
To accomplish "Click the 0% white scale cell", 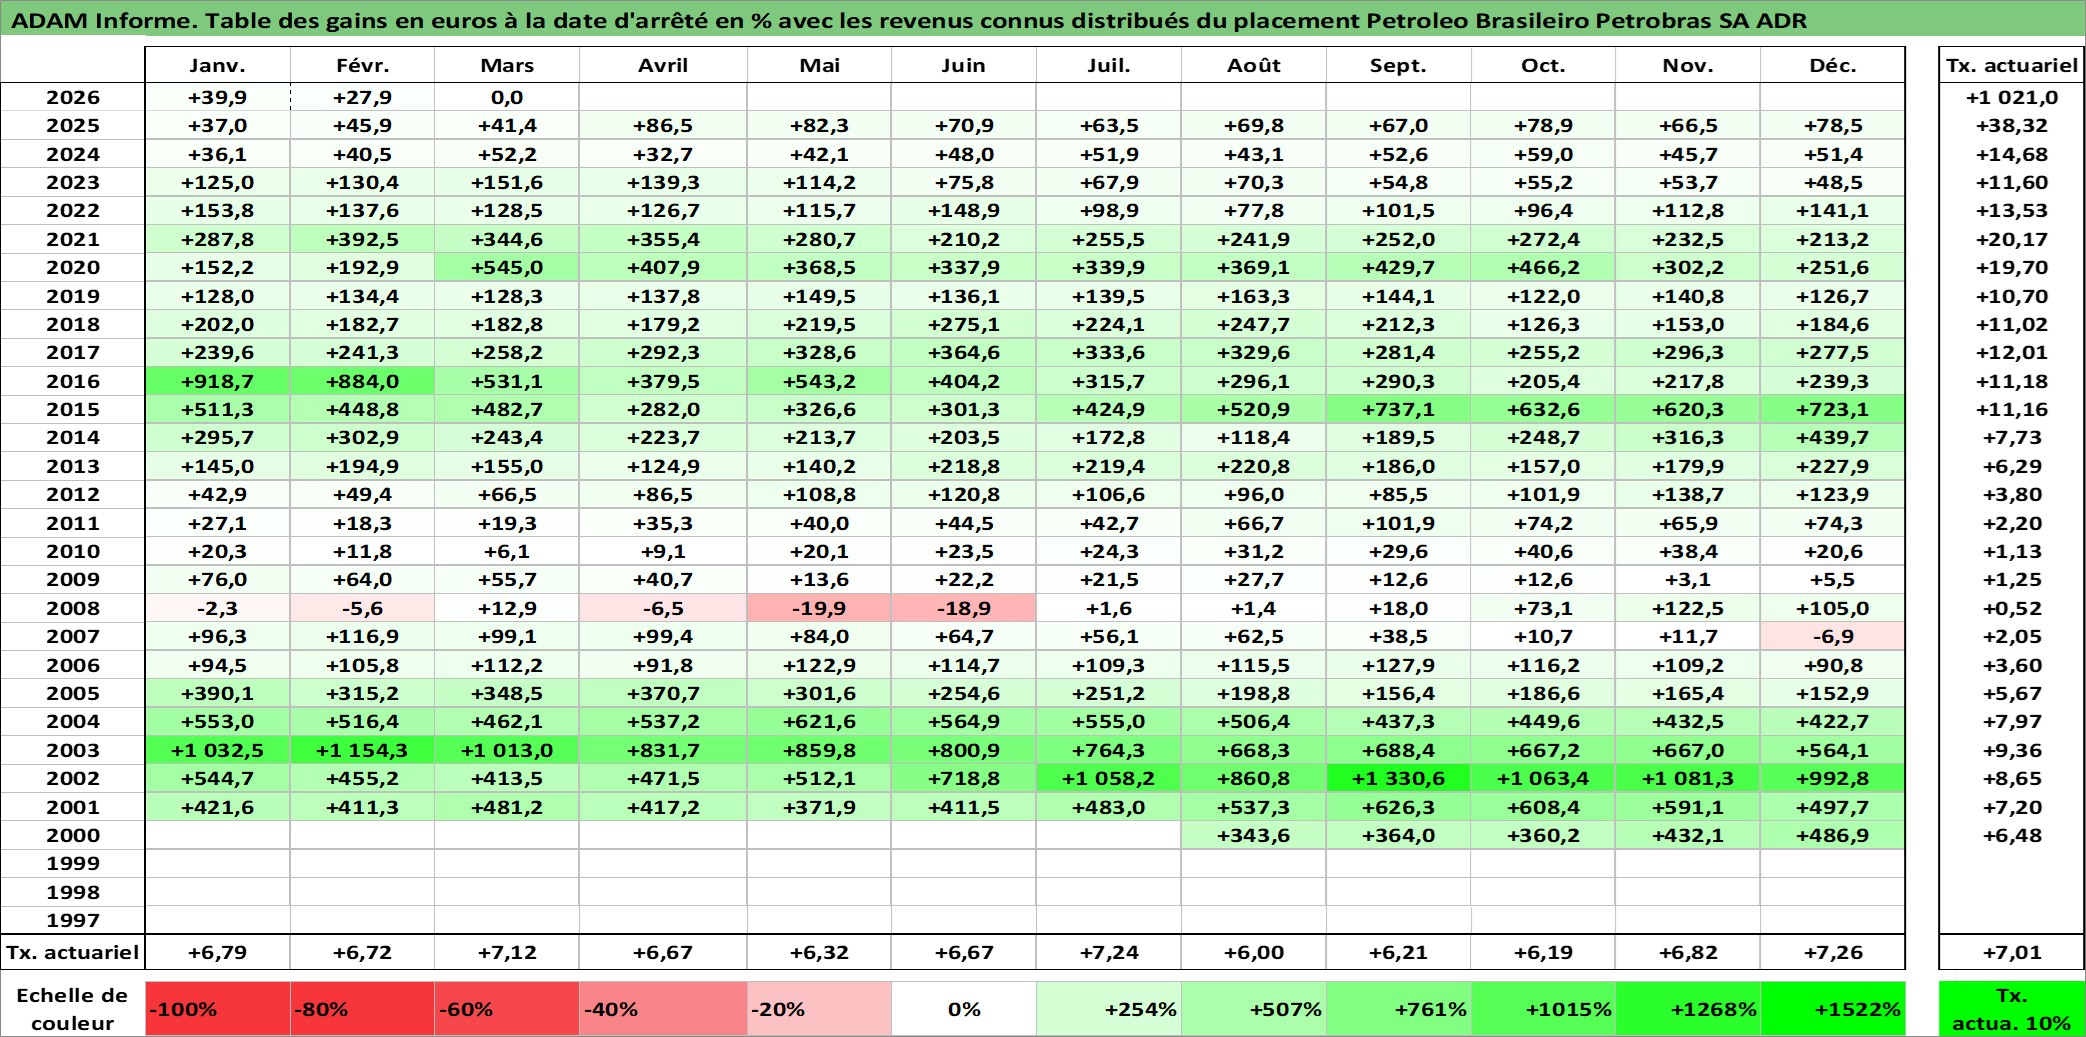I will (x=964, y=1008).
